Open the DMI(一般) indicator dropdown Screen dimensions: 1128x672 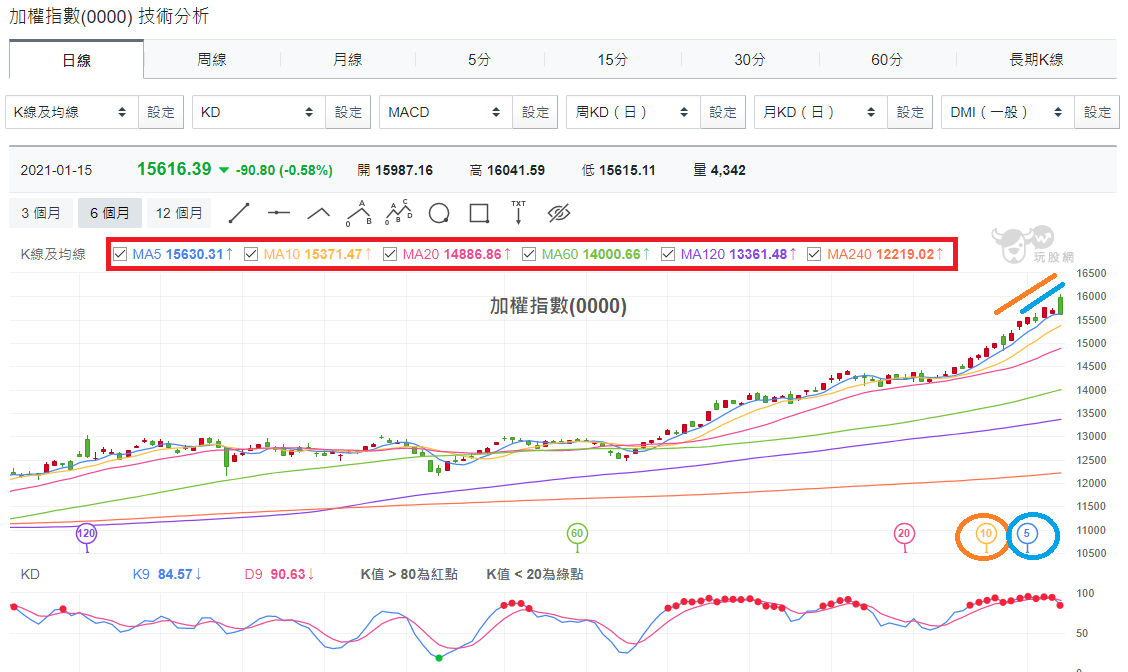click(x=1008, y=112)
